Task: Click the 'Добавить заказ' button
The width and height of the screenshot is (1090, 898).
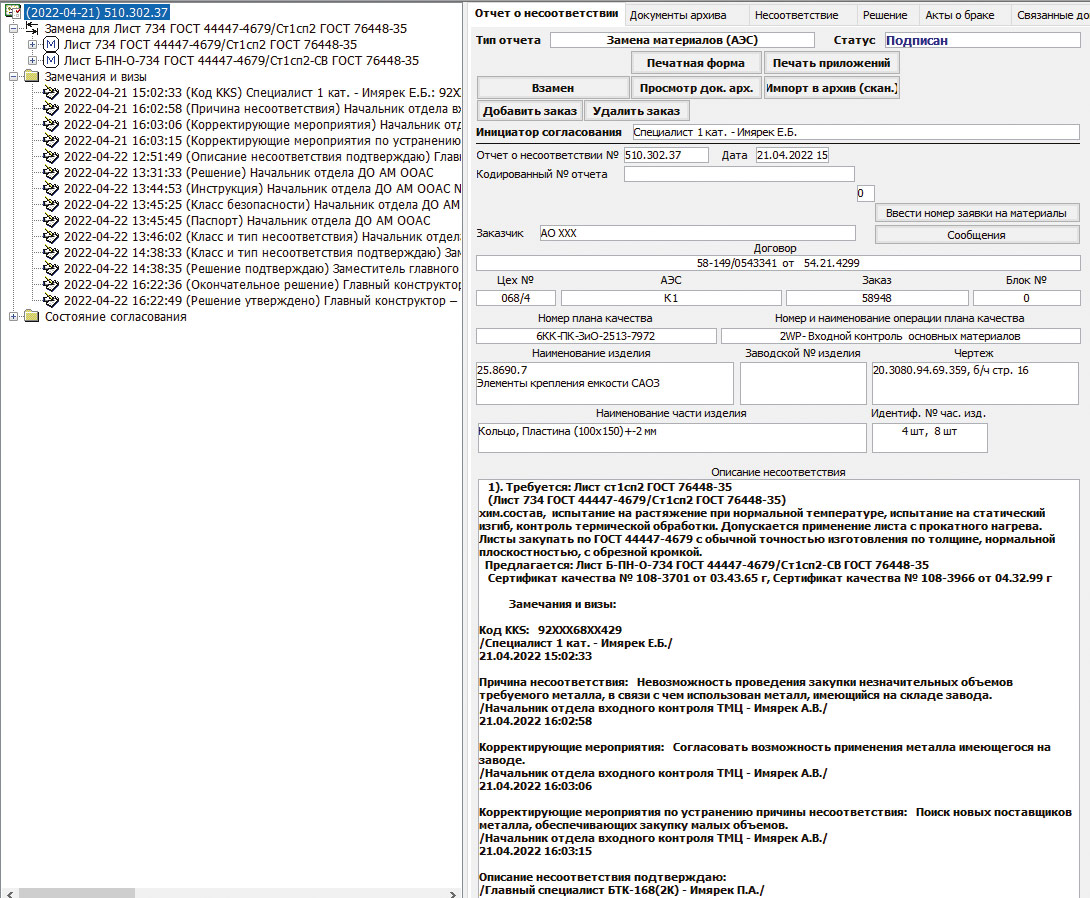Action: tap(530, 111)
